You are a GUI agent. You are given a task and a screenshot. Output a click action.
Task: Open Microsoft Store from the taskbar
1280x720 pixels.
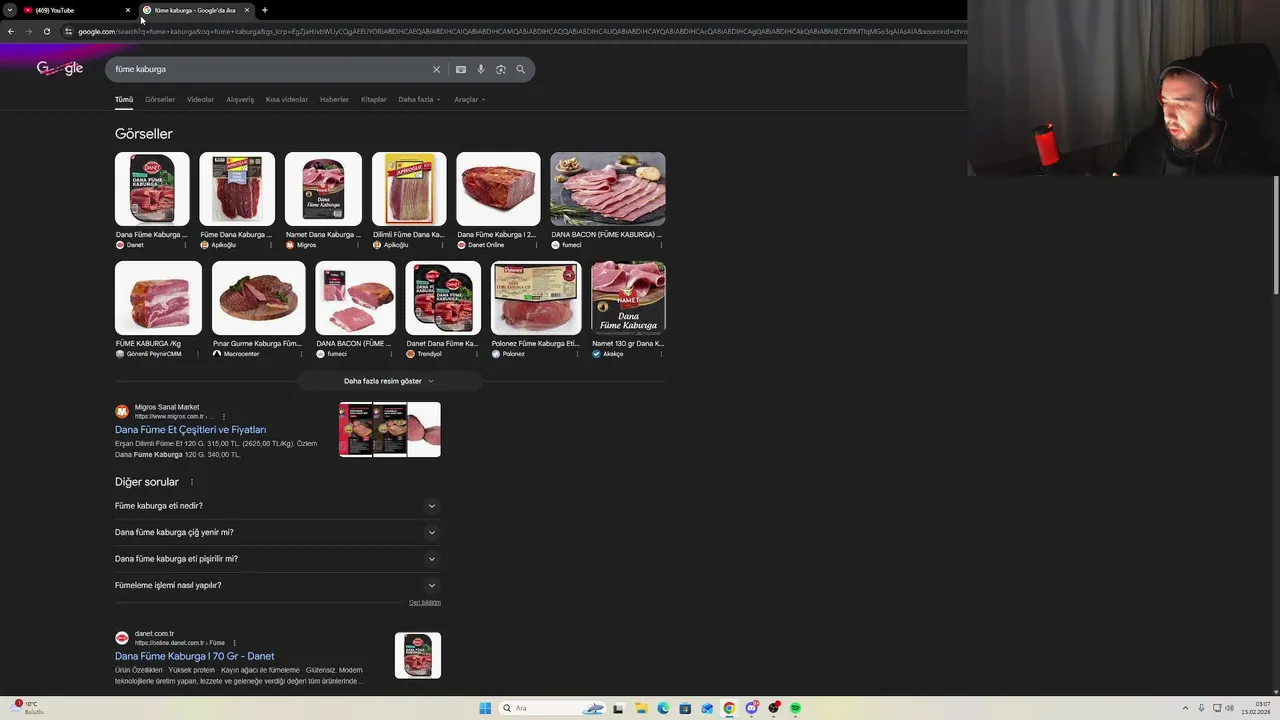coord(685,708)
